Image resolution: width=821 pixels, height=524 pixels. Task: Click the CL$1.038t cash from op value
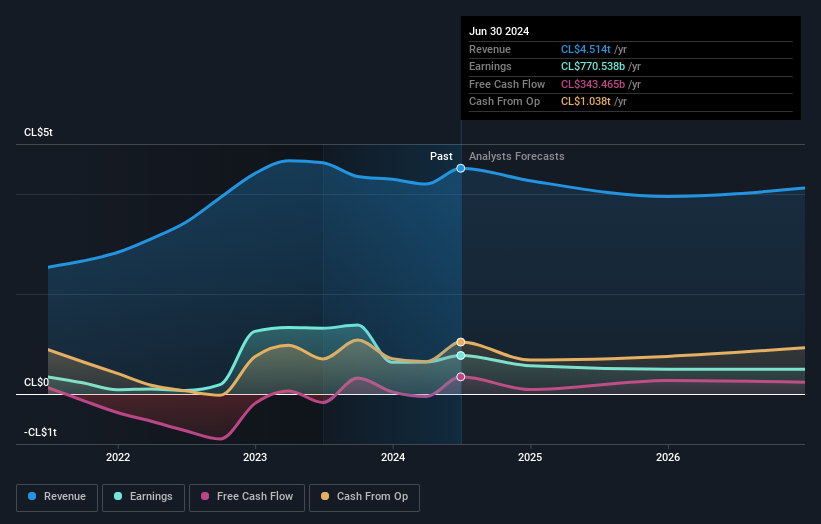585,102
